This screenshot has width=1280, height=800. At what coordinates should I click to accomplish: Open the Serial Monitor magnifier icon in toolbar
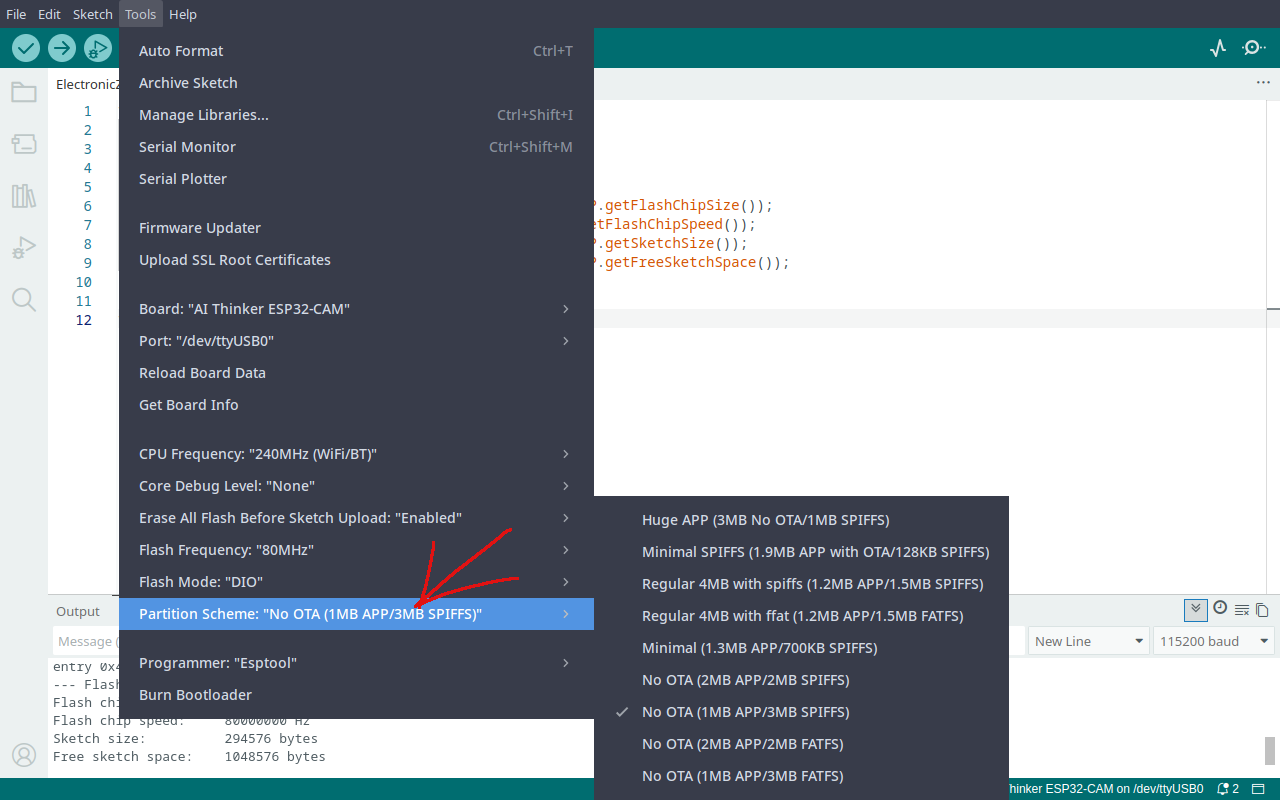pyautogui.click(x=1254, y=47)
